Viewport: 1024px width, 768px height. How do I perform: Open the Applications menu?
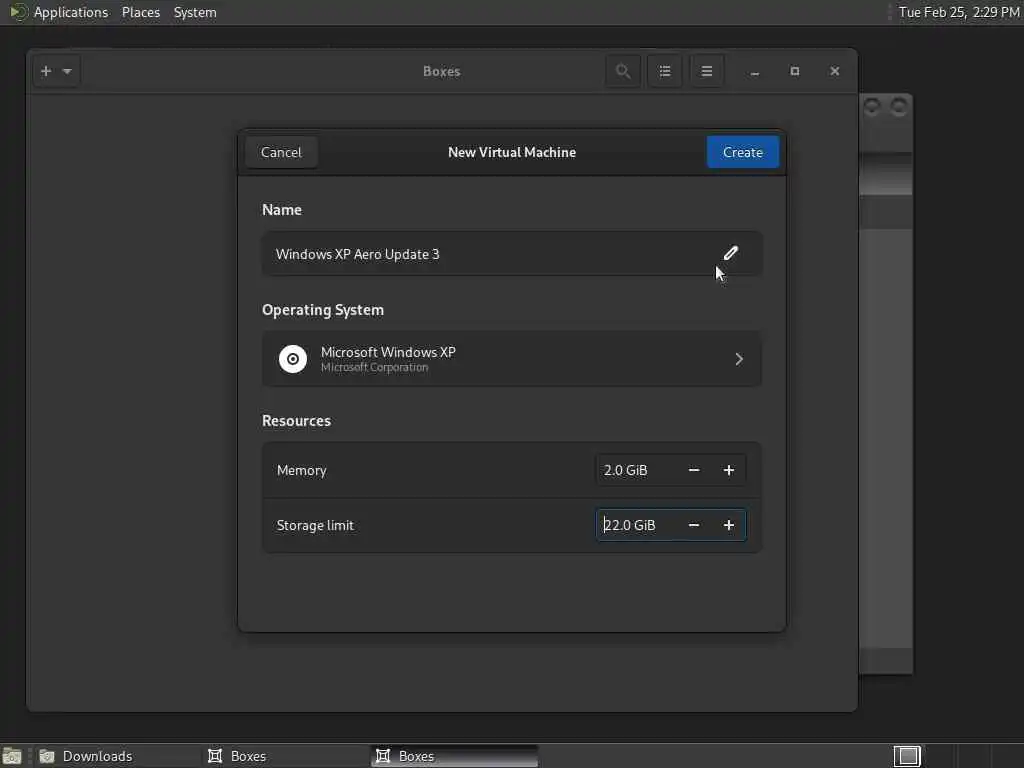point(71,12)
